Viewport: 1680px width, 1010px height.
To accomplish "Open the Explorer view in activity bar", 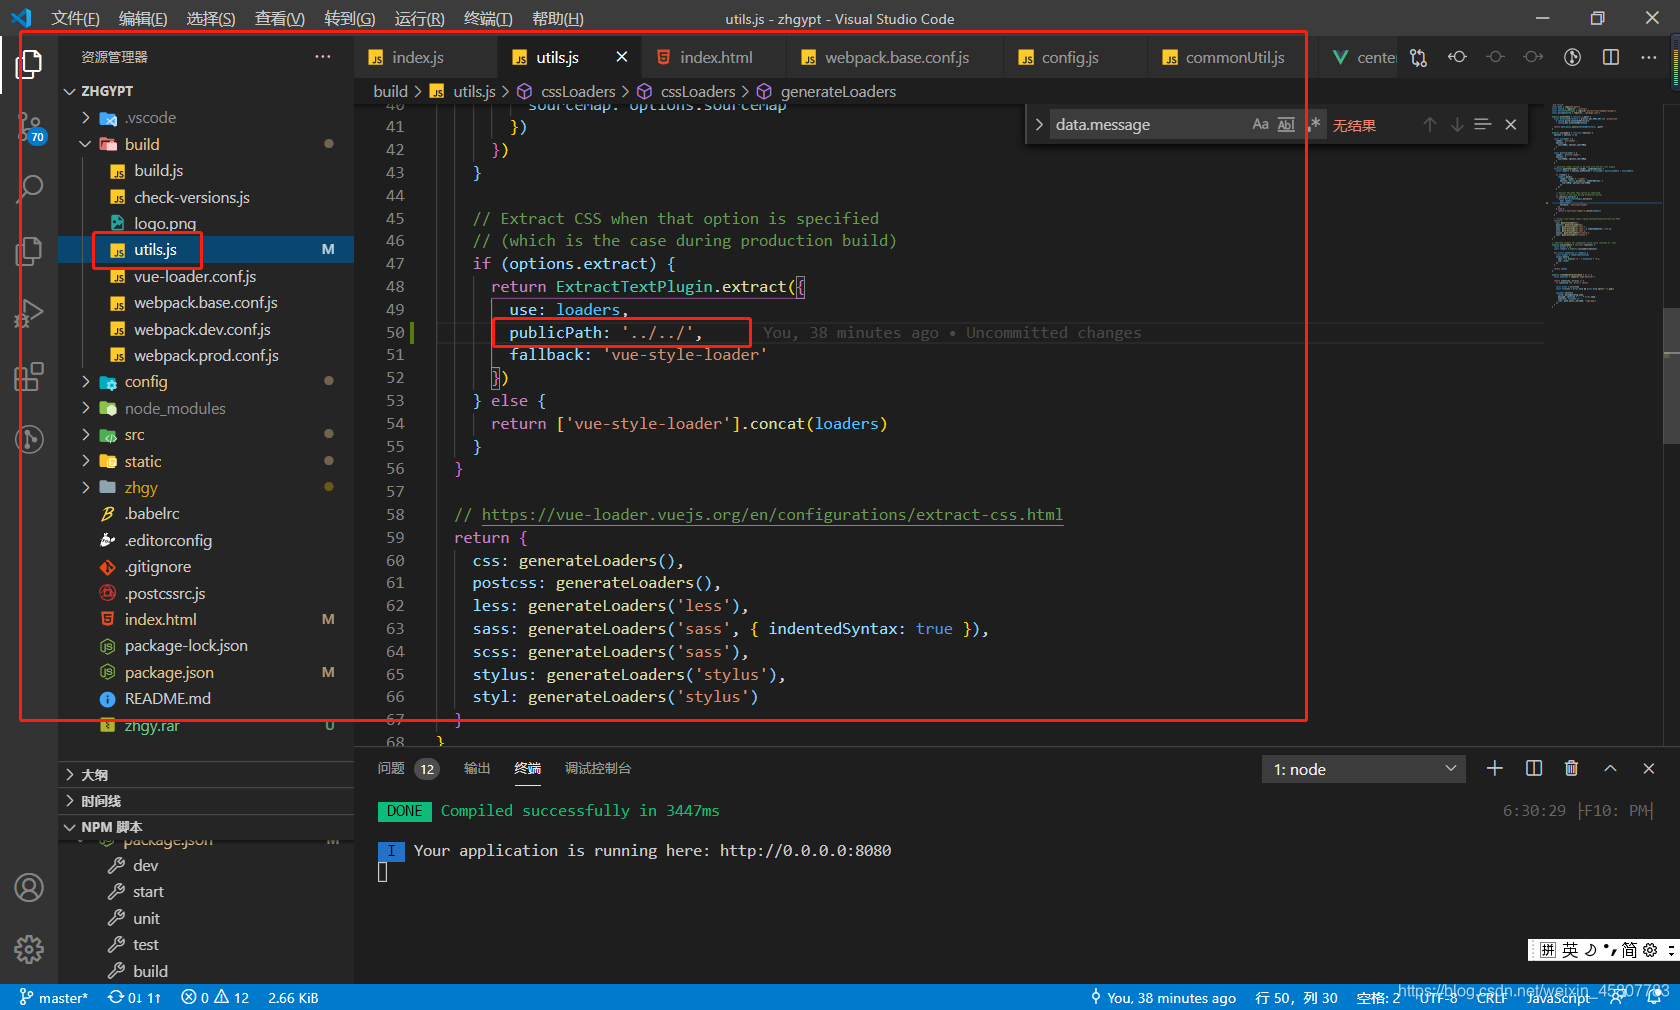I will click(x=29, y=64).
